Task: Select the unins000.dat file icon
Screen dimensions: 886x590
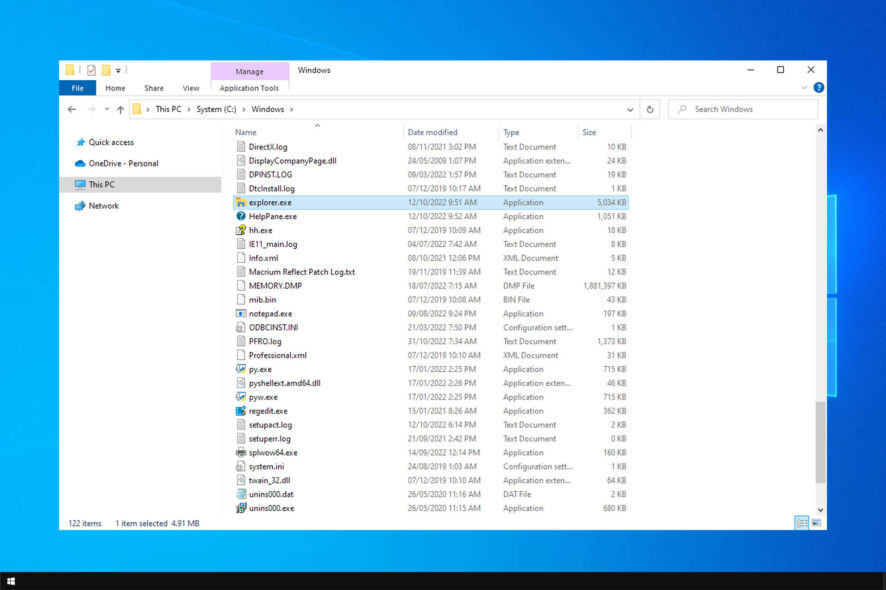Action: tap(241, 494)
